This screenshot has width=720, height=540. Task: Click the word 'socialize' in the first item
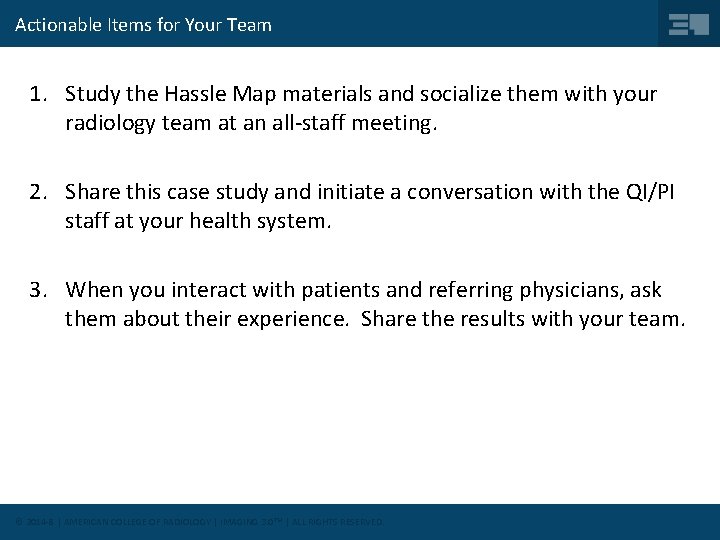point(460,94)
